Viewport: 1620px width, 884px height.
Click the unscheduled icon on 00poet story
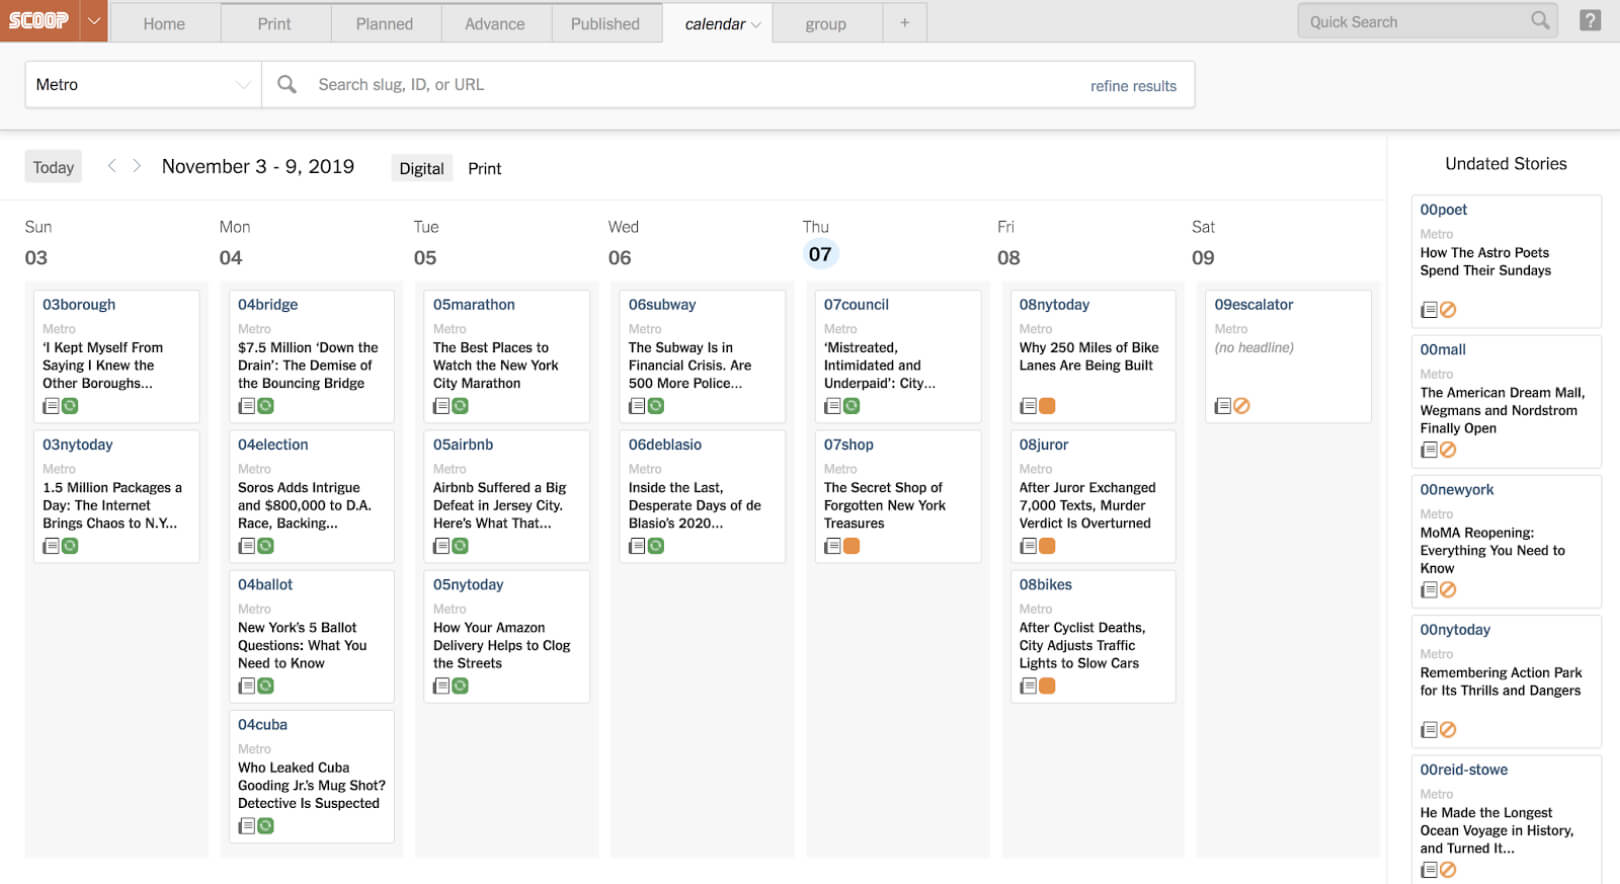1448,310
